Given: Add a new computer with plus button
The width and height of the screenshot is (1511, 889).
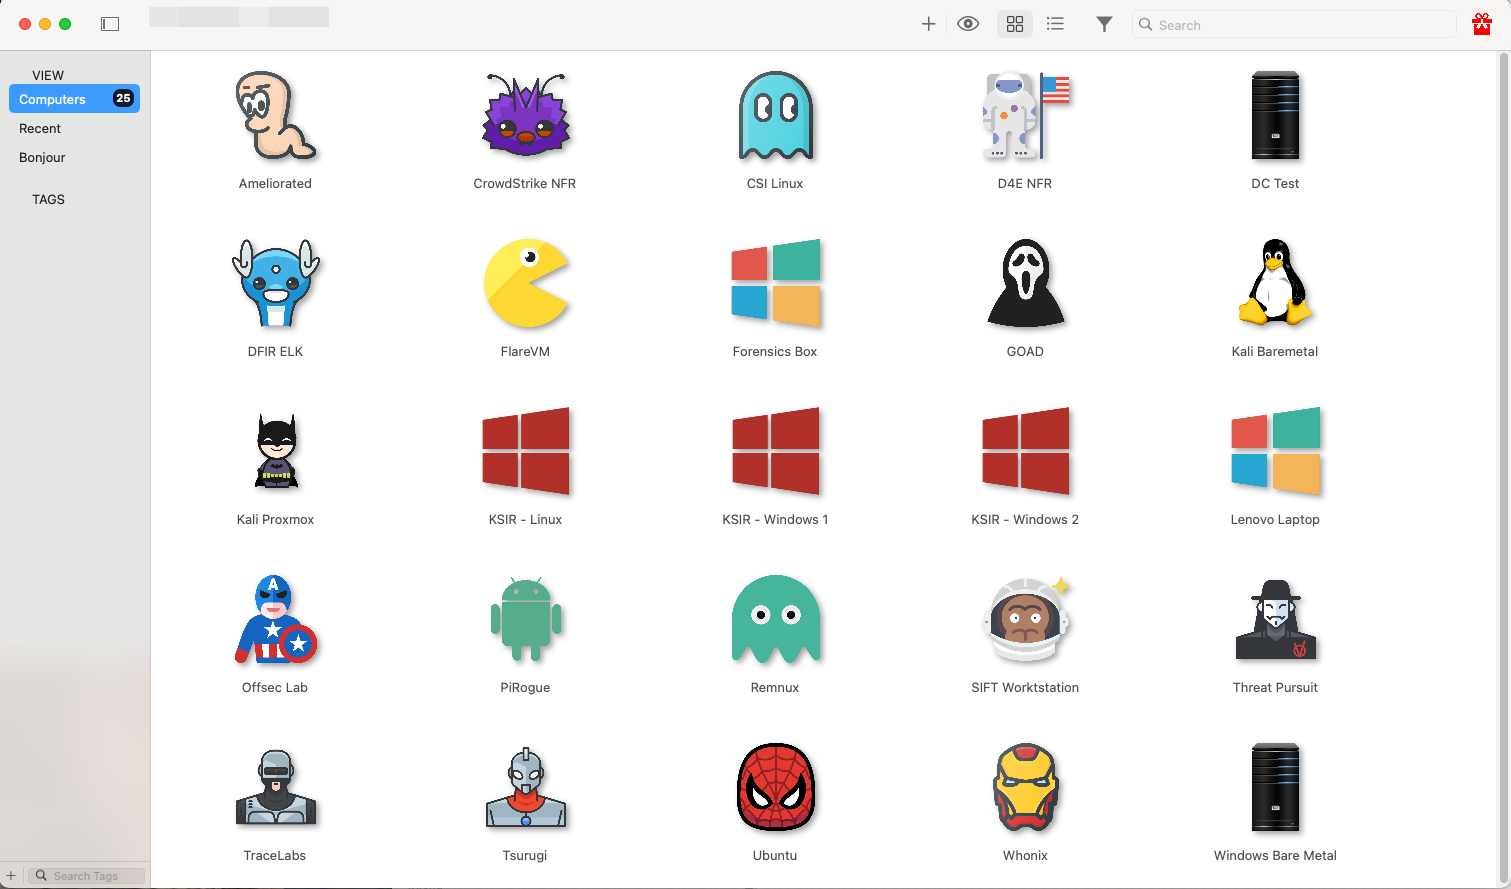Looking at the screenshot, I should tap(928, 24).
